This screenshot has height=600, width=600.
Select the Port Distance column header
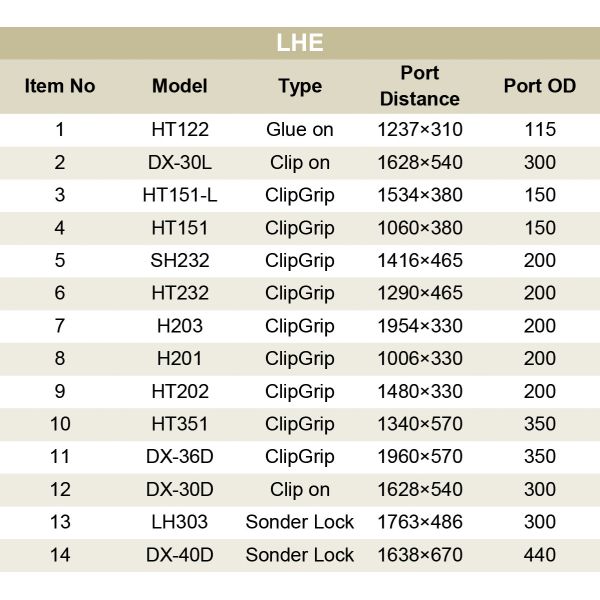(x=420, y=86)
